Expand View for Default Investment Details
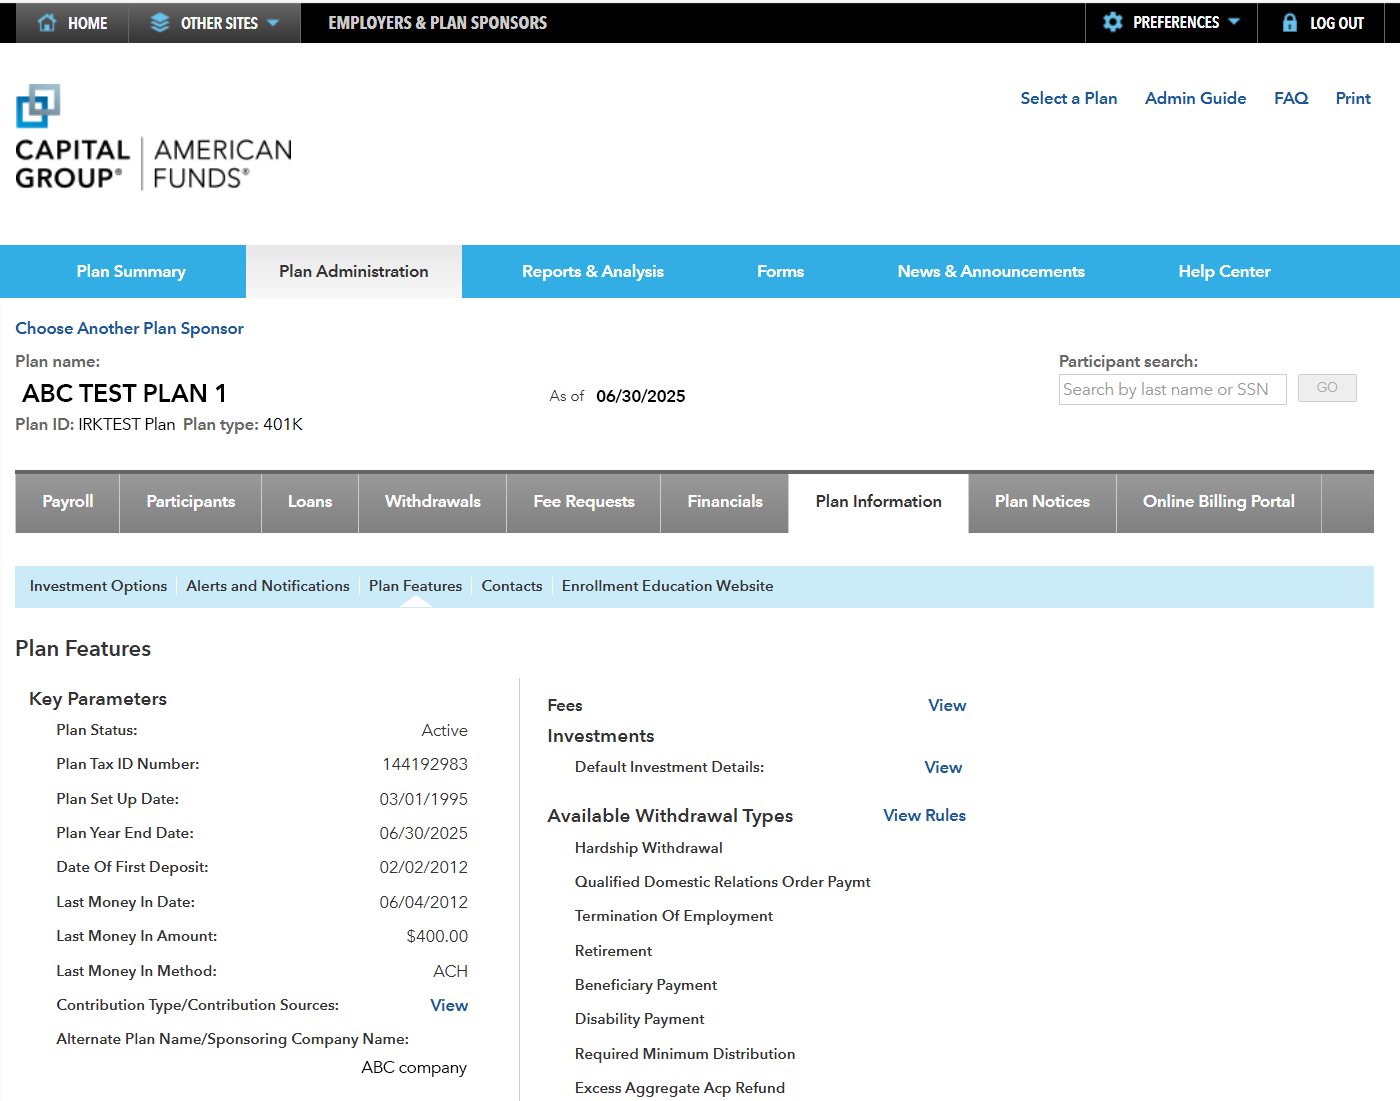The width and height of the screenshot is (1400, 1101). coord(942,767)
